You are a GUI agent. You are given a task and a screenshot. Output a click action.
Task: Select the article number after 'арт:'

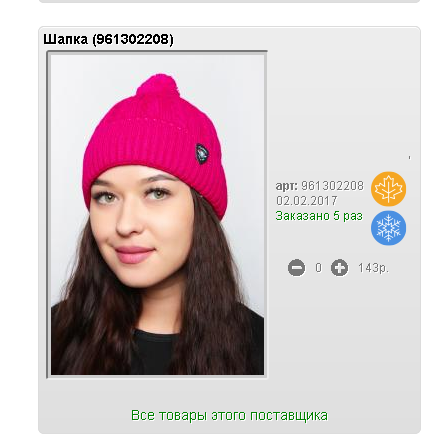tap(332, 186)
